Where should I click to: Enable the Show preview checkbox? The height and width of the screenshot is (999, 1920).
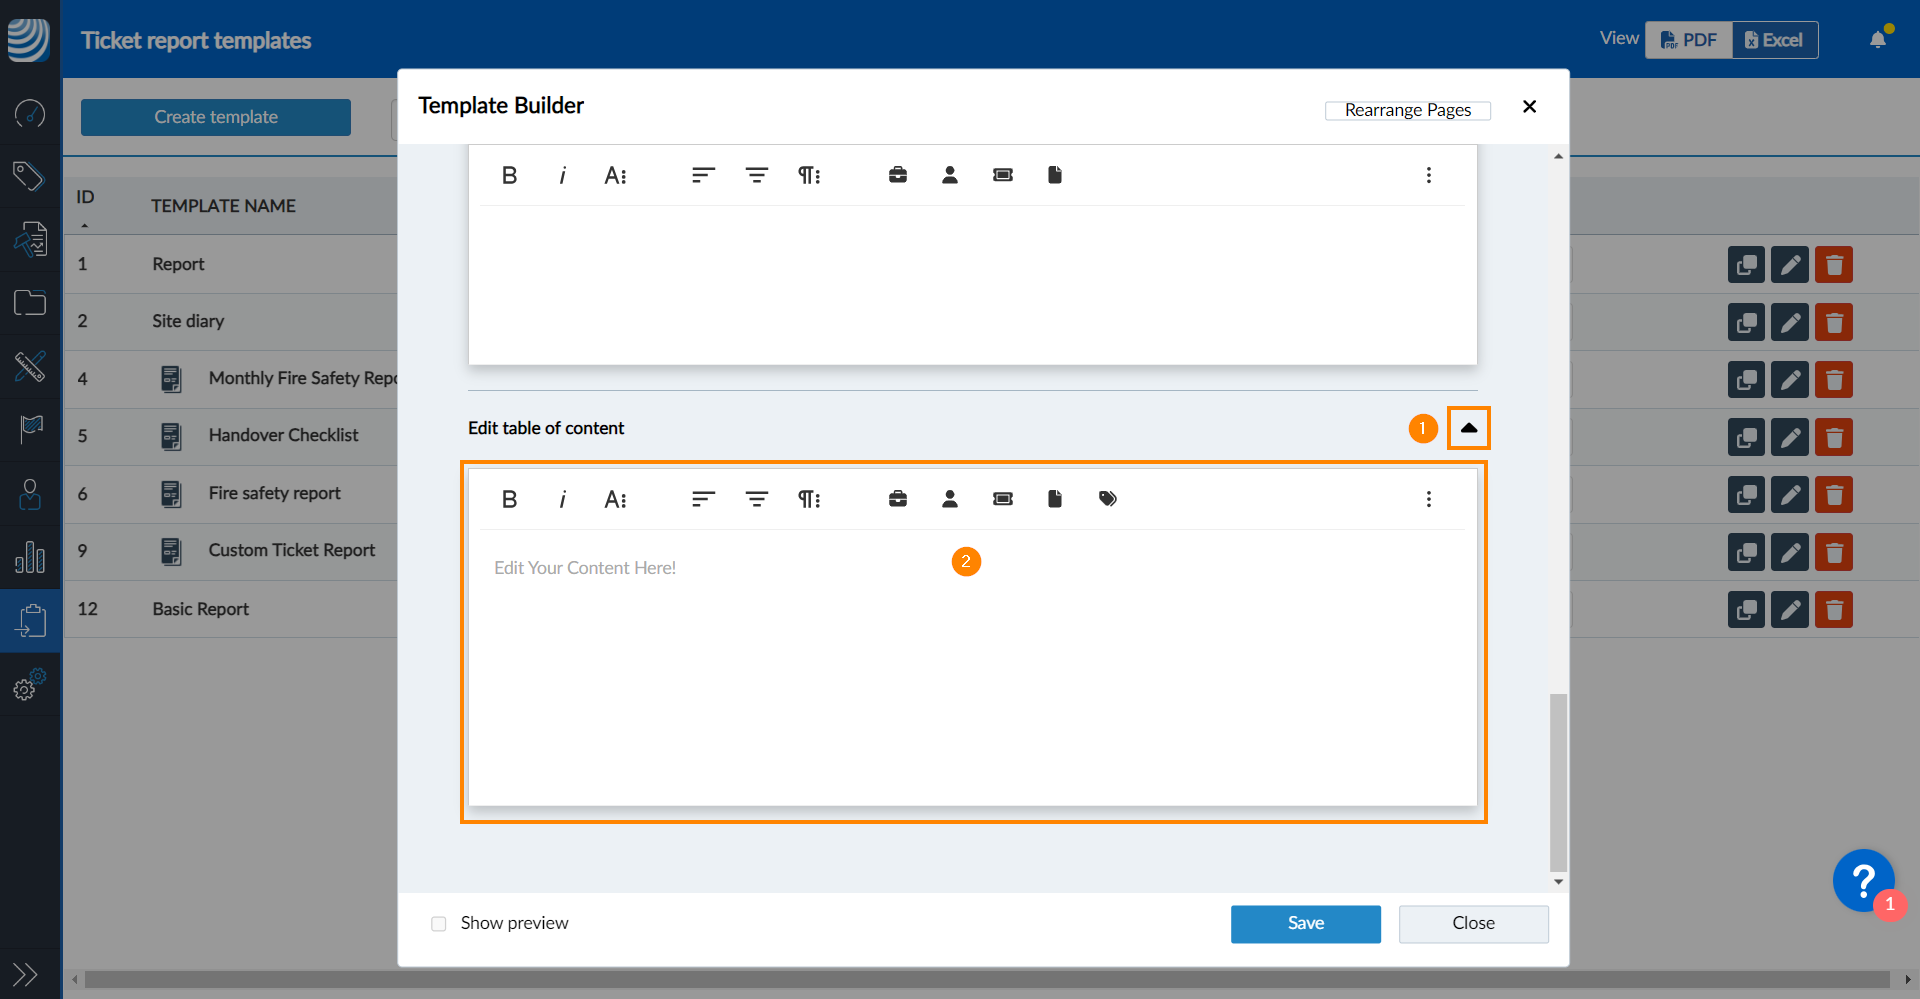(439, 924)
